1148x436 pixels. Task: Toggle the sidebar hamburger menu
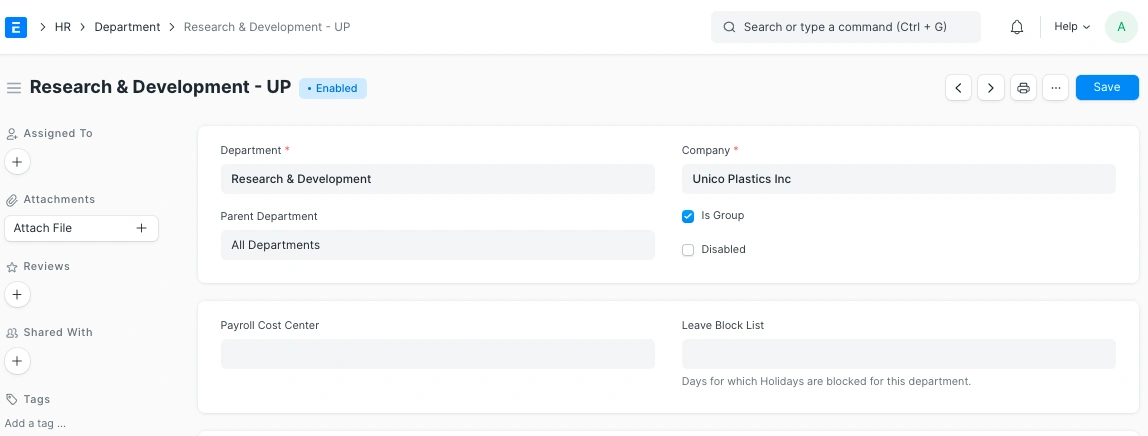pyautogui.click(x=14, y=88)
